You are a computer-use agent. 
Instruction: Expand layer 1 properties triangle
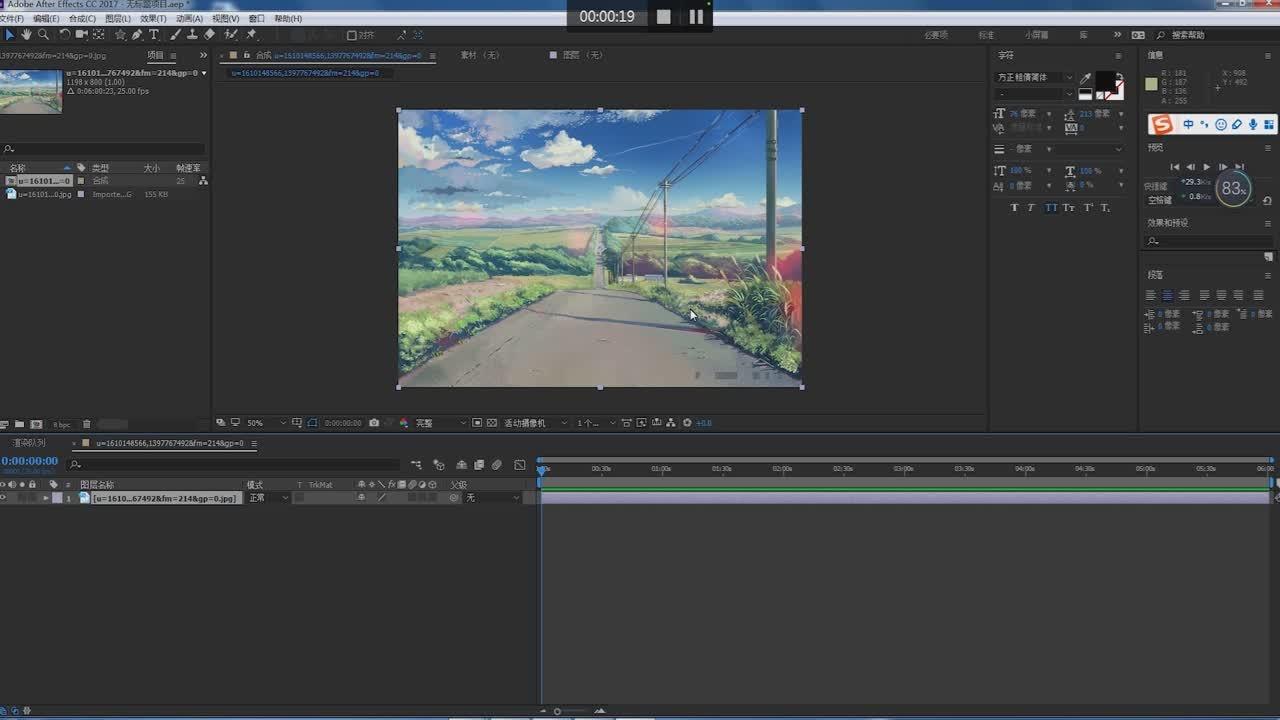coord(46,497)
